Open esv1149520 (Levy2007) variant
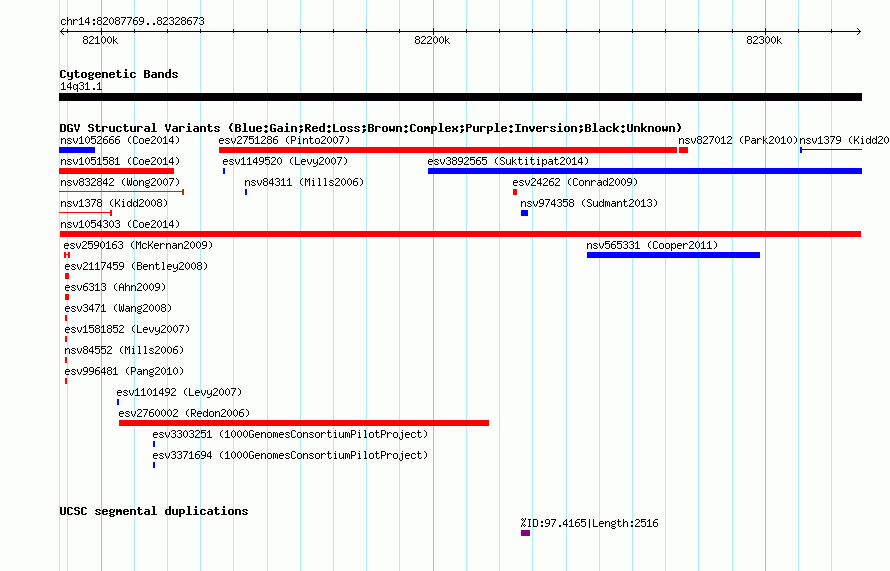The image size is (890, 571). pos(286,161)
